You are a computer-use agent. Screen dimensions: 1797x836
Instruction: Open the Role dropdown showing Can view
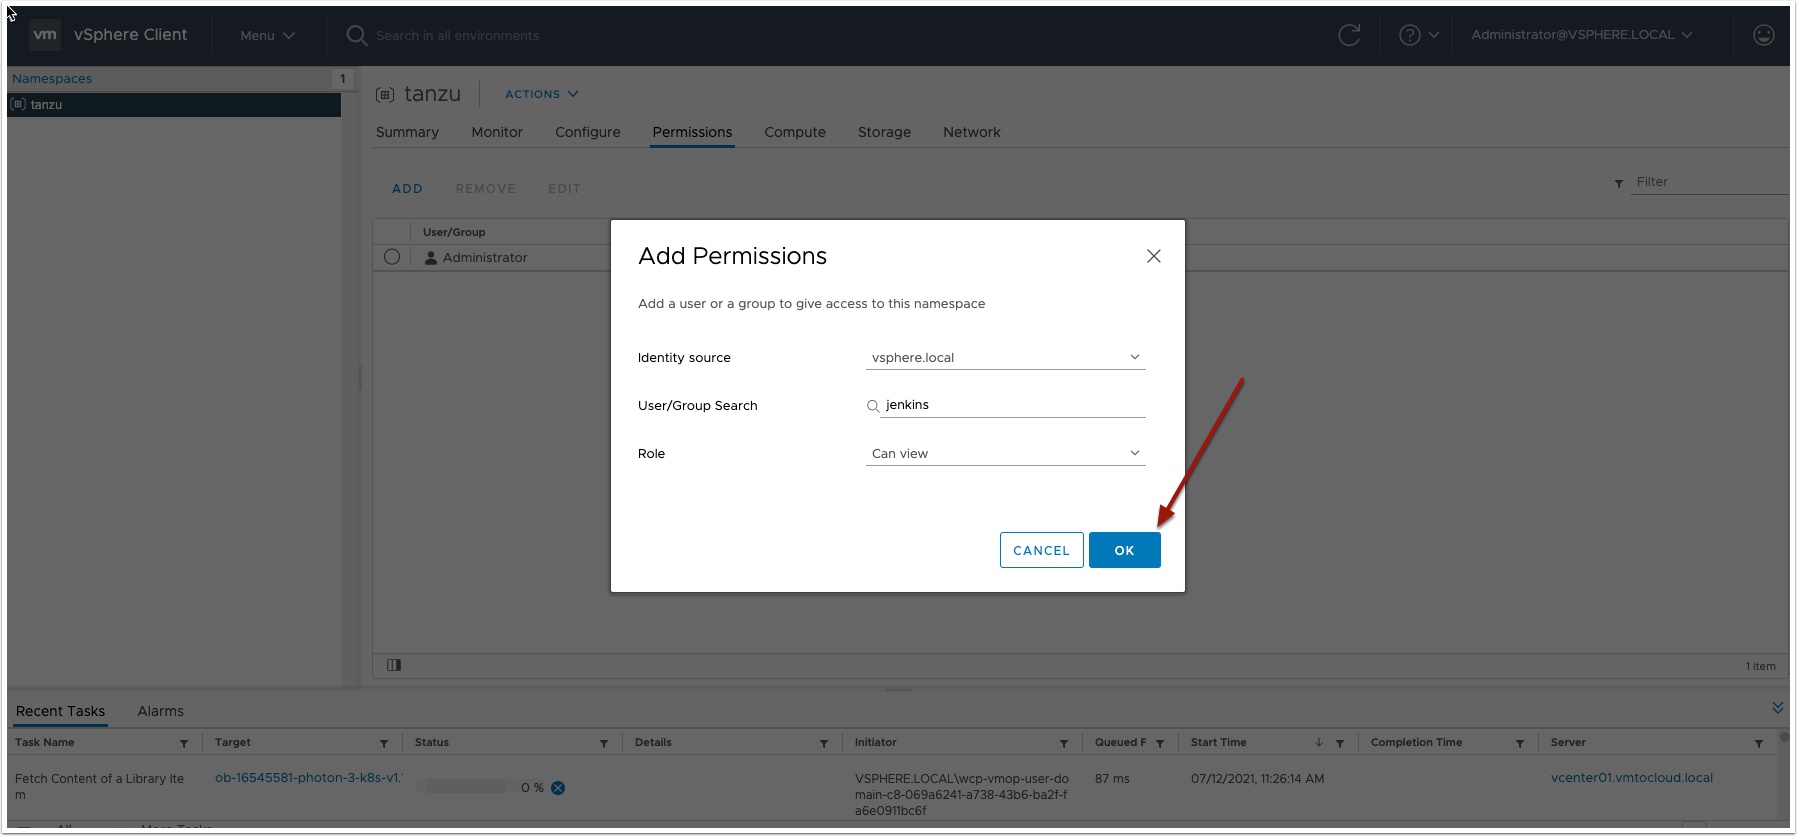click(1005, 454)
